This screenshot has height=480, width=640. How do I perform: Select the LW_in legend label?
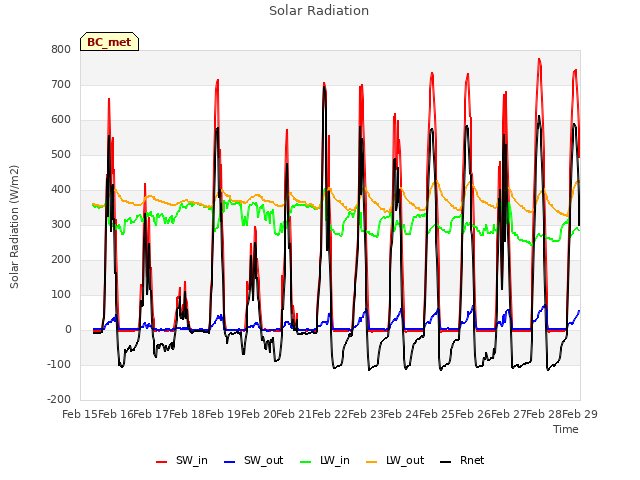point(335,460)
